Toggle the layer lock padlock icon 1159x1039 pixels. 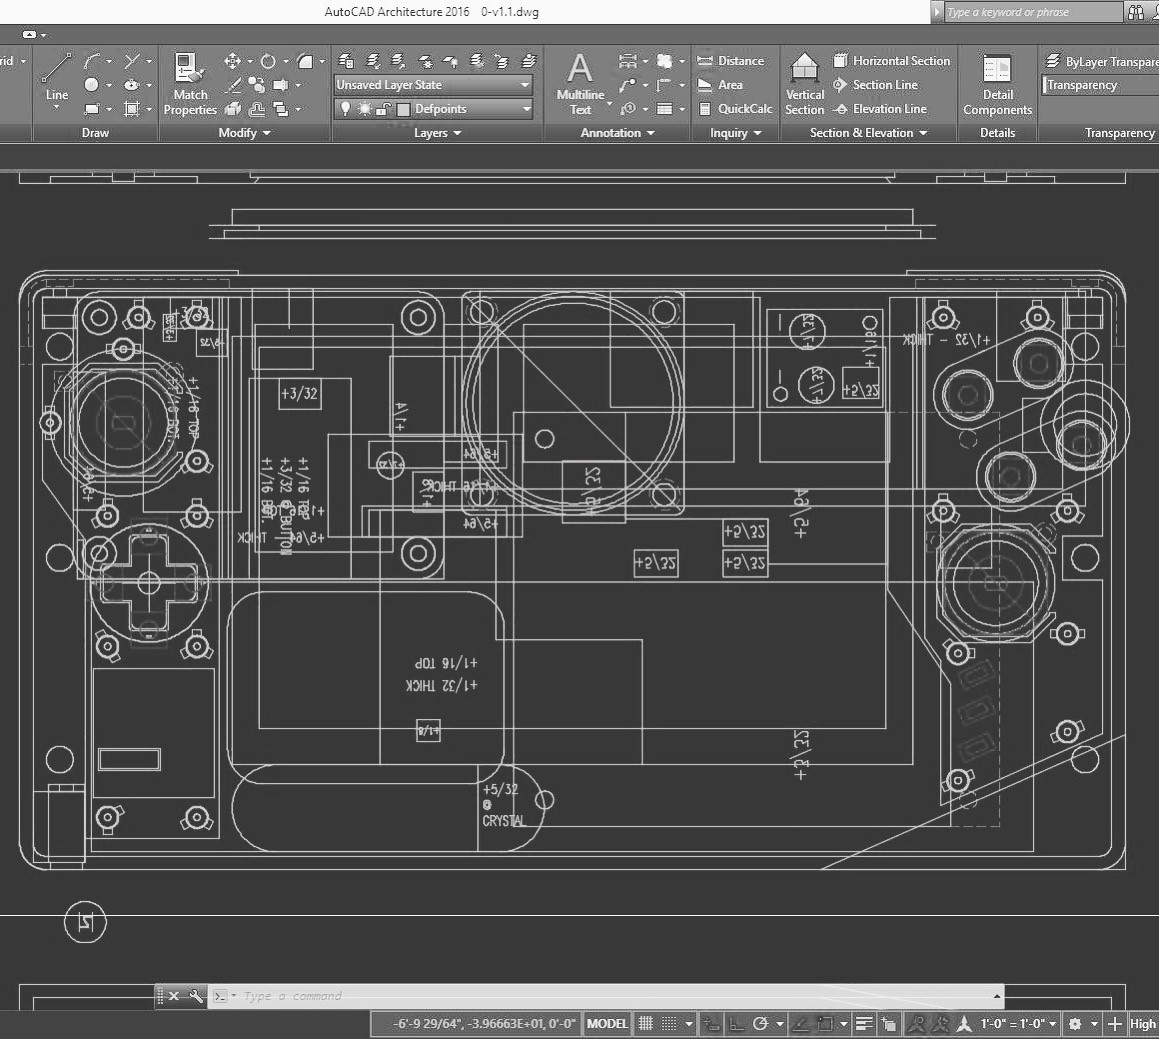(384, 109)
